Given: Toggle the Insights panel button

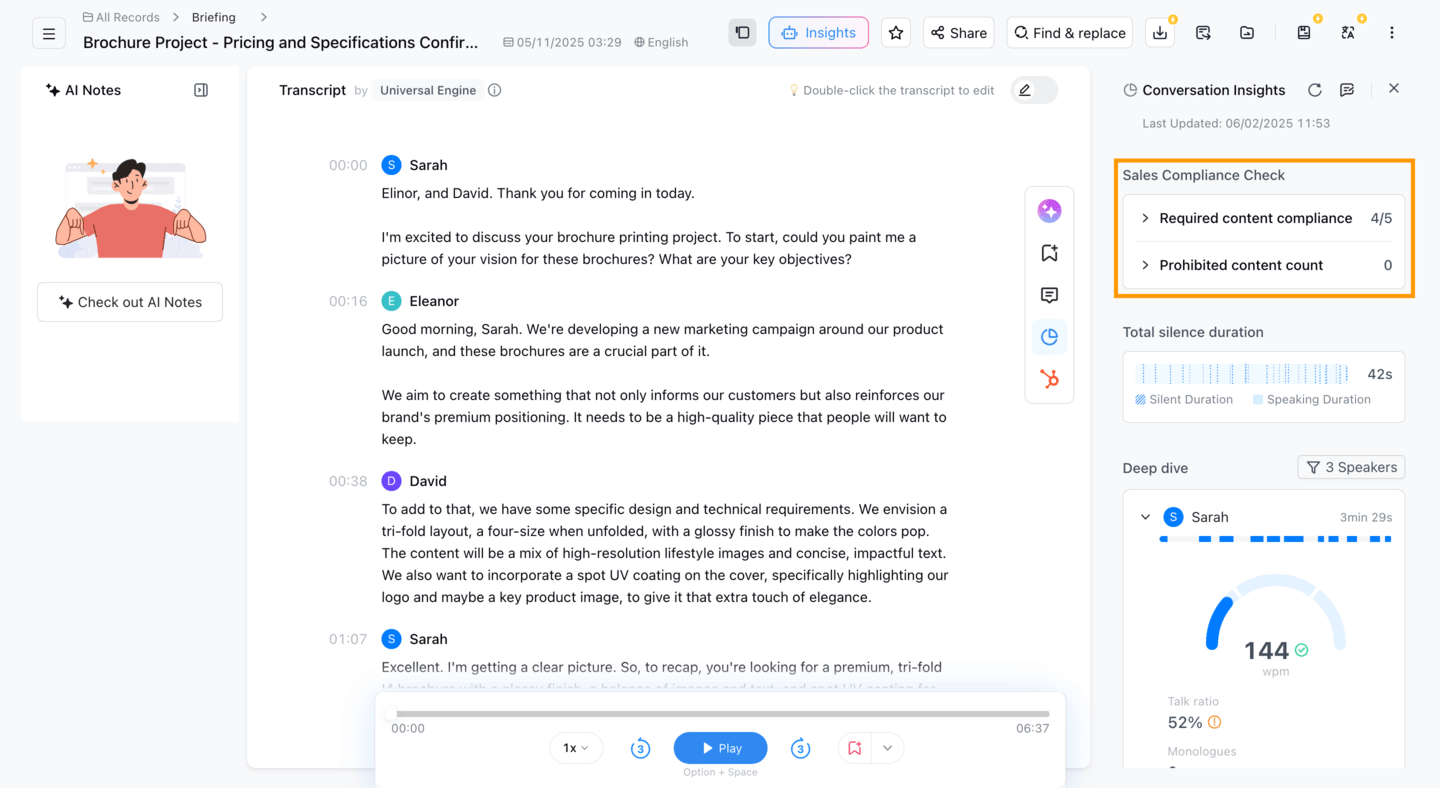Looking at the screenshot, I should [818, 33].
